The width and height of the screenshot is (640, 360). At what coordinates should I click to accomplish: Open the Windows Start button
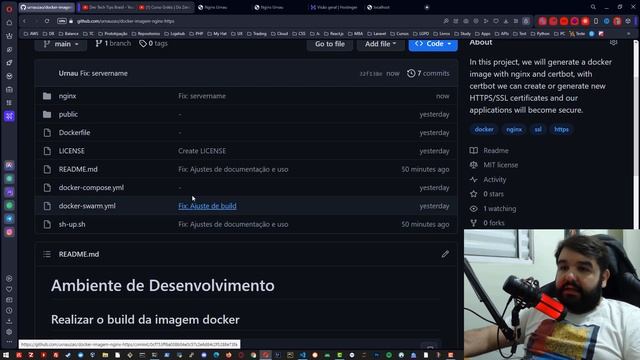[x=6, y=355]
